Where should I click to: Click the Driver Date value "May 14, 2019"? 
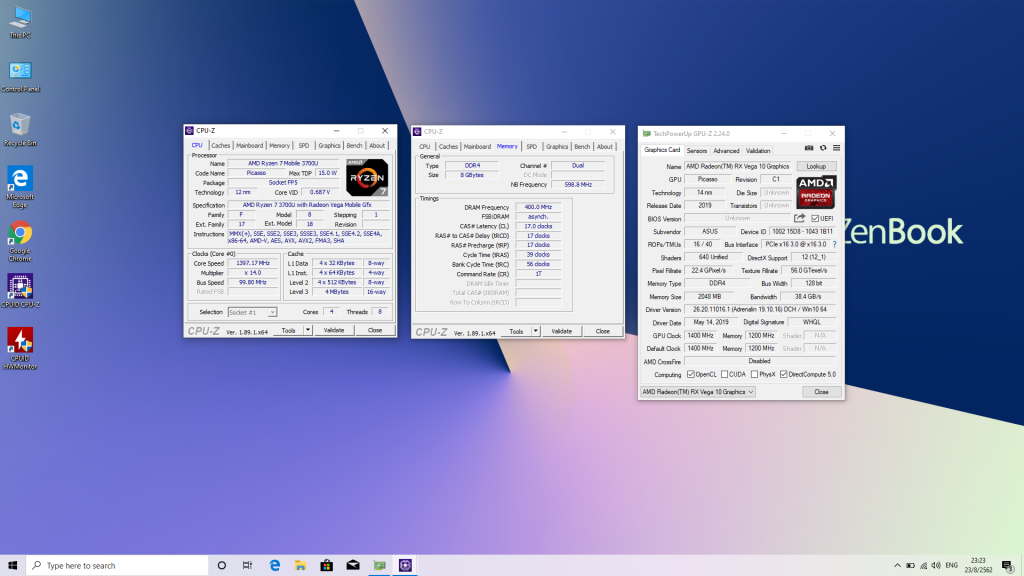711,323
